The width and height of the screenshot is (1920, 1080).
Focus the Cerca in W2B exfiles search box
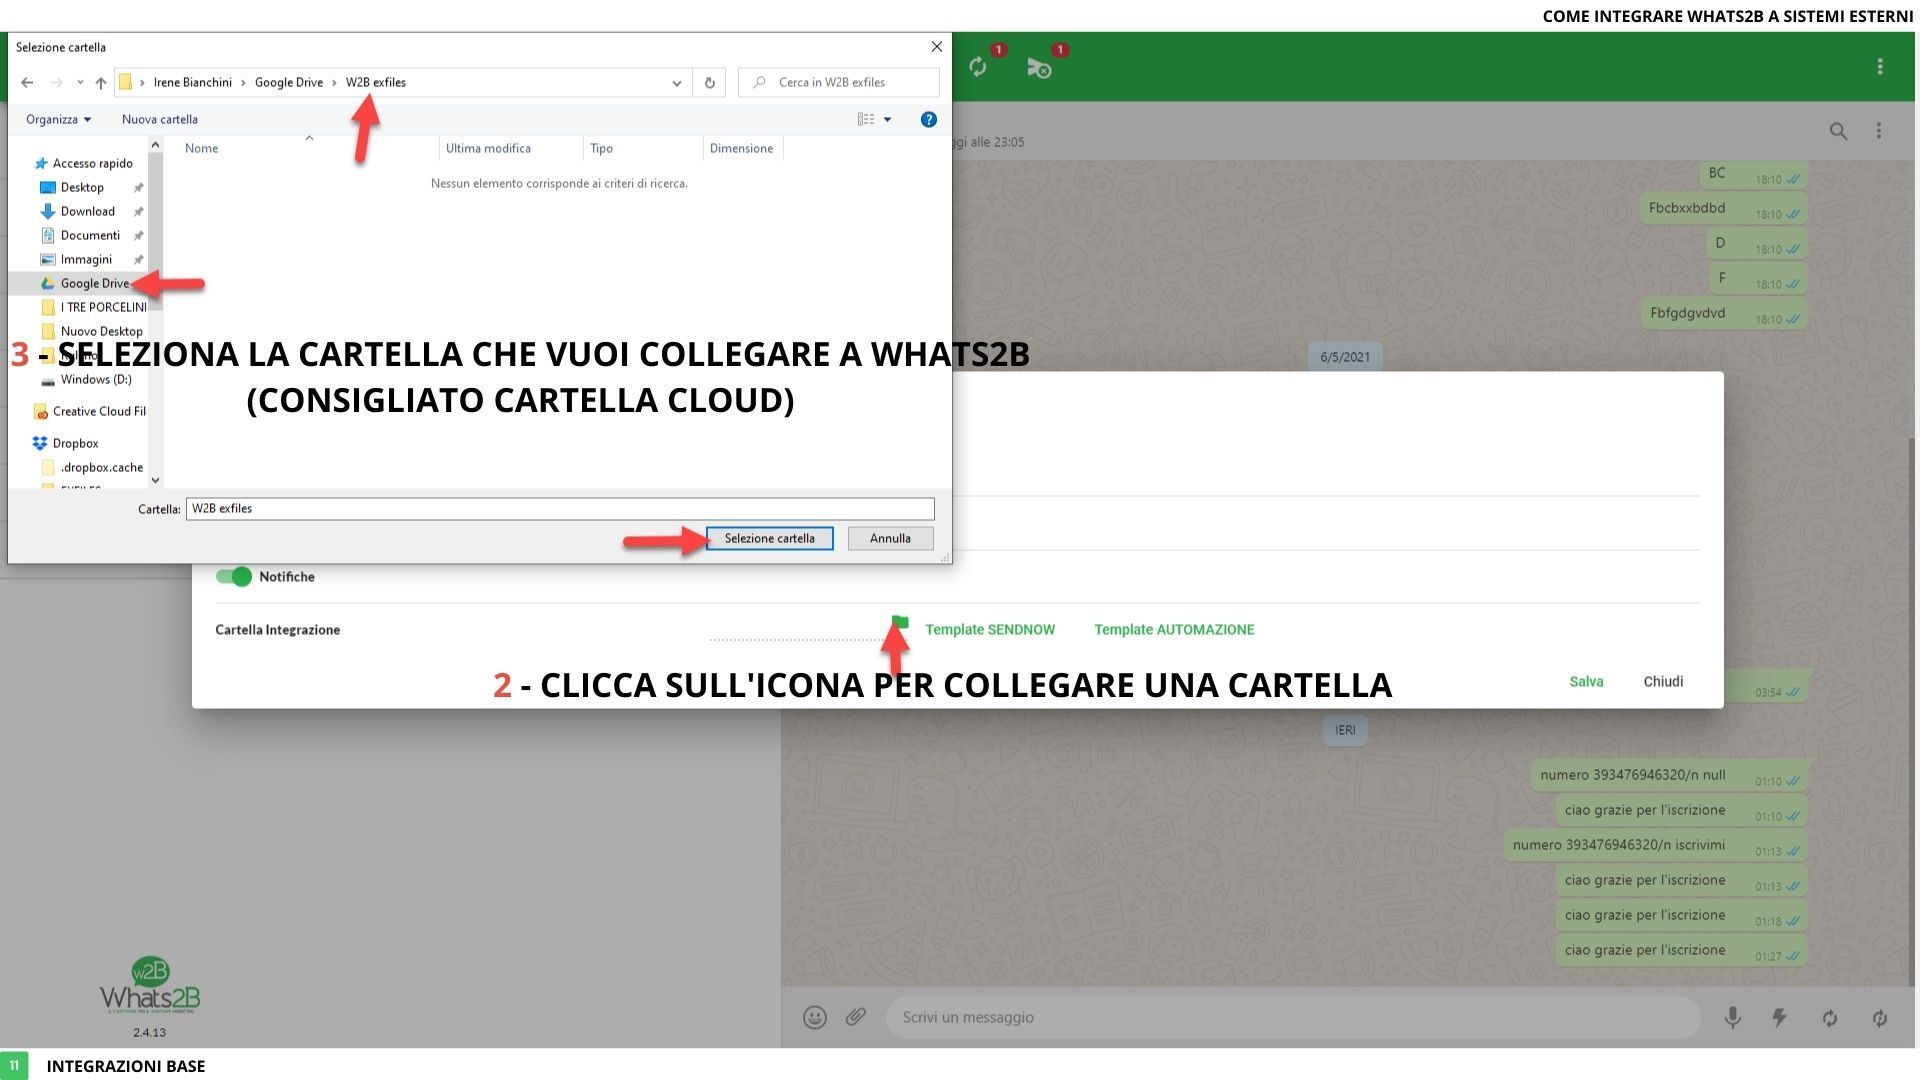(839, 82)
